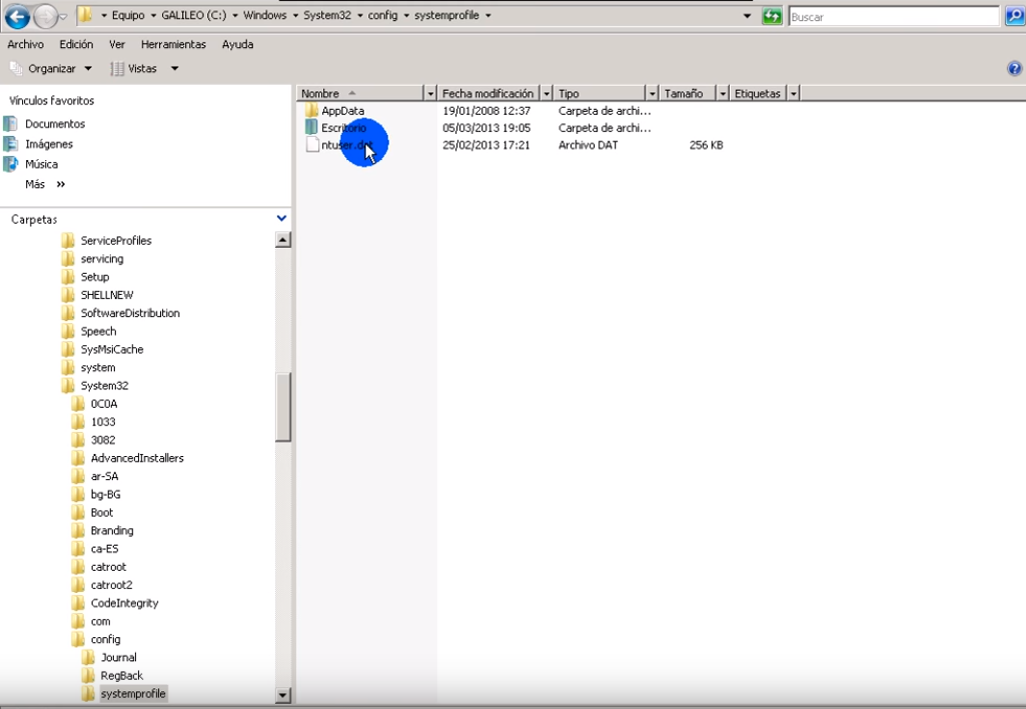Click the Buscar search field

[x=893, y=17]
